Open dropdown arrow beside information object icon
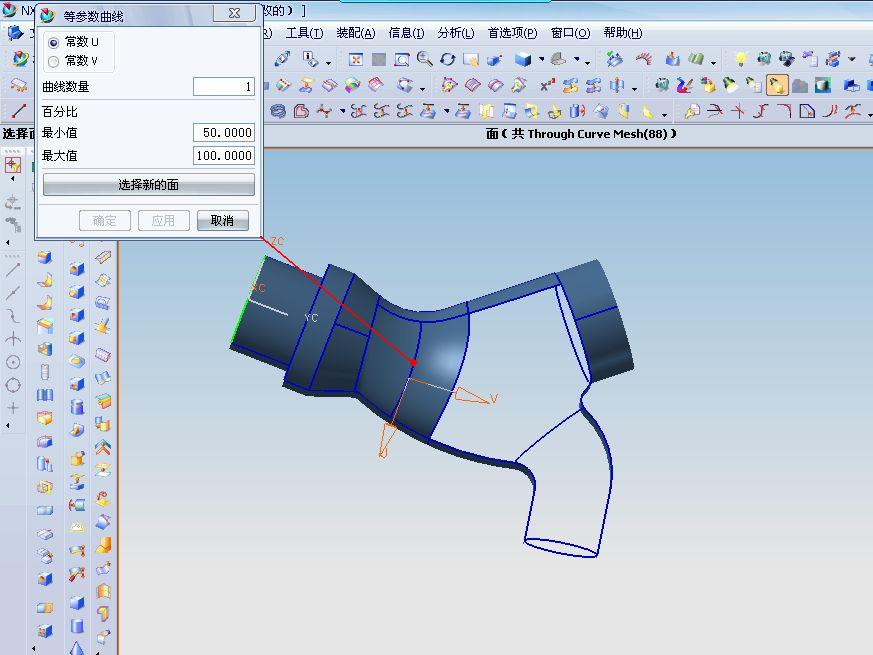The image size is (873, 655). pyautogui.click(x=328, y=62)
